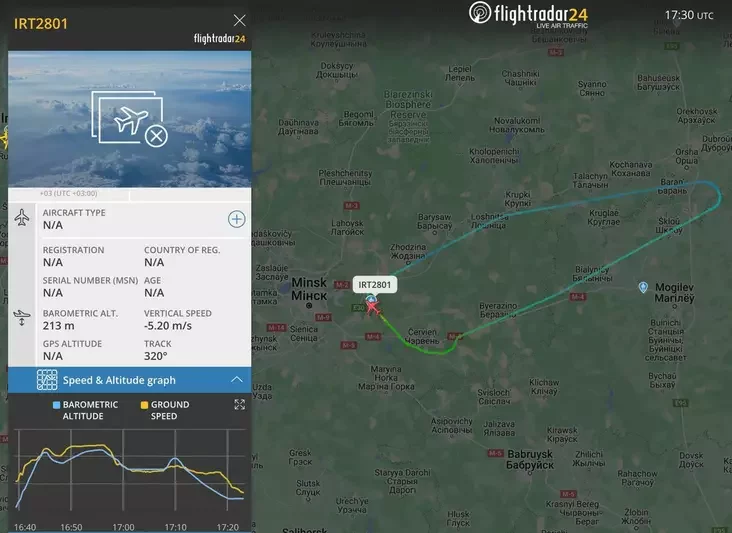Click the IRT2801 callsign label on map
Screen dimensions: 732x533
375,285
